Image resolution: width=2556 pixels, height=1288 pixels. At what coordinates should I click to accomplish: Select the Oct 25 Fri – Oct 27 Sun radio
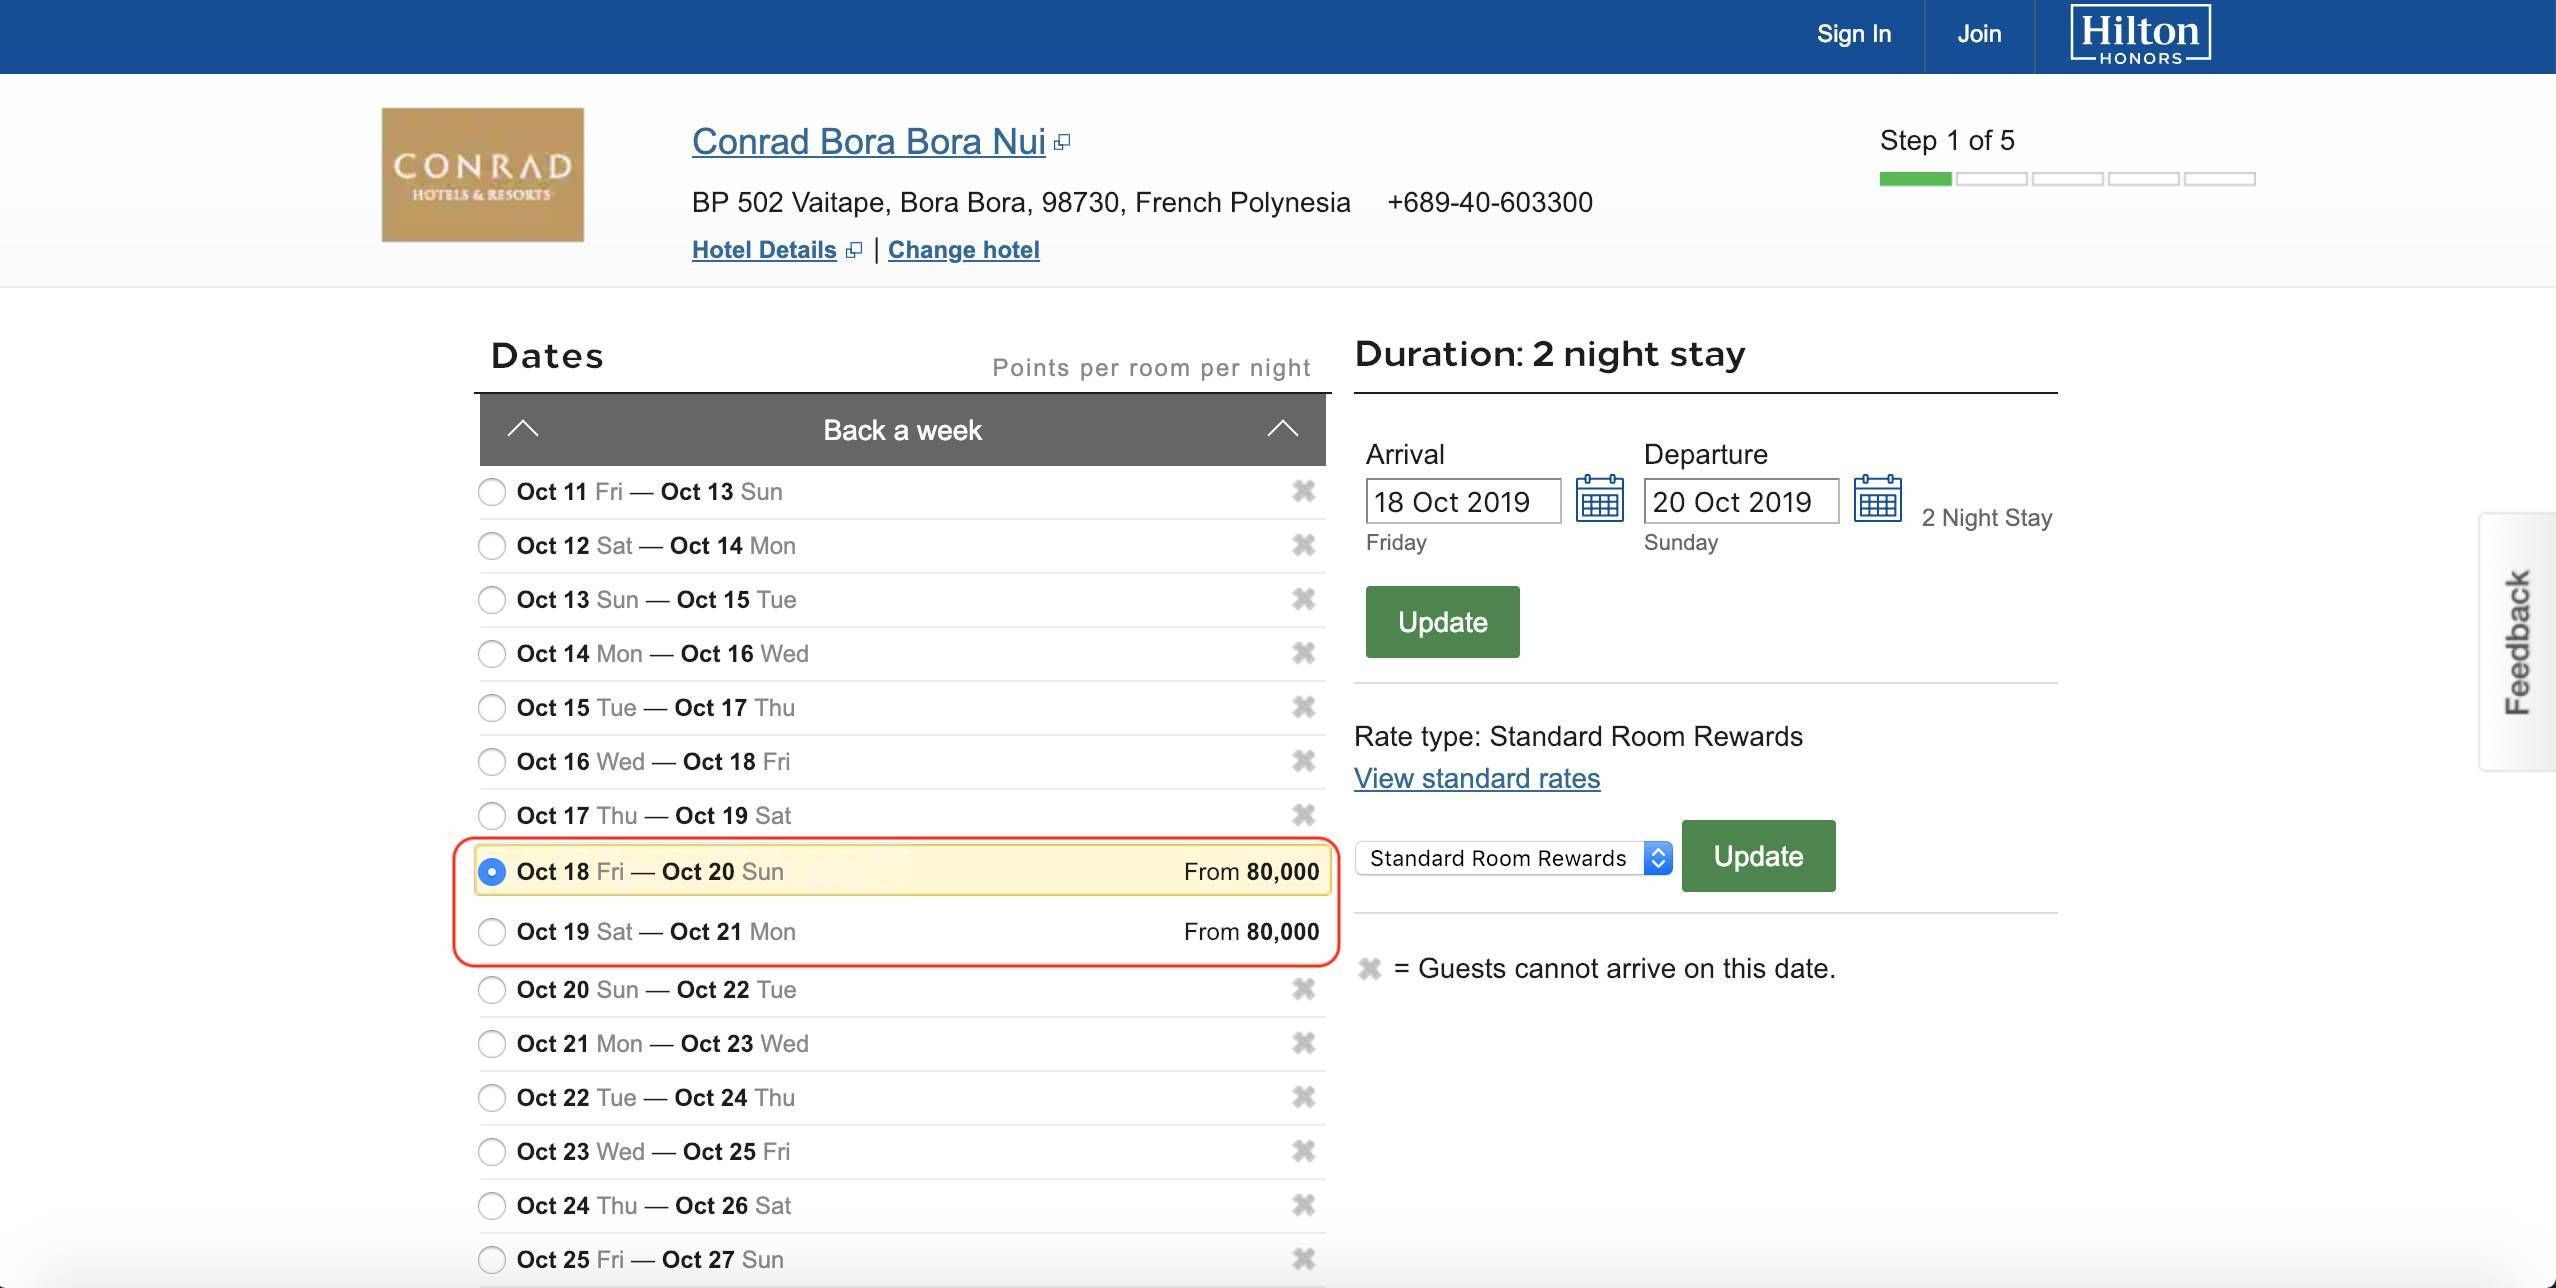point(491,1260)
